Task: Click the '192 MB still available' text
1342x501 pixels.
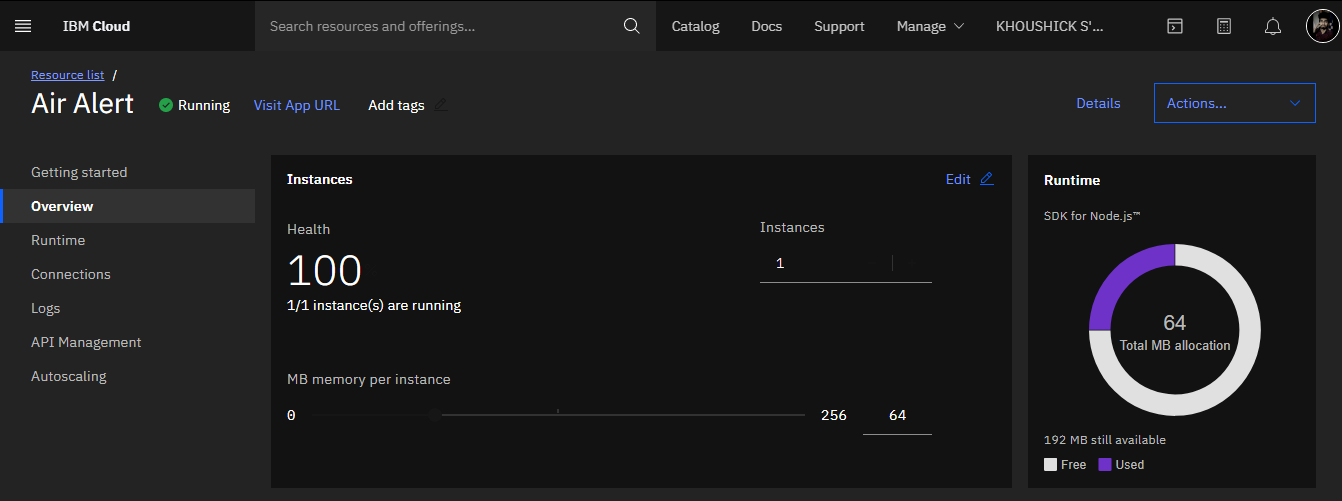Action: (x=1105, y=440)
